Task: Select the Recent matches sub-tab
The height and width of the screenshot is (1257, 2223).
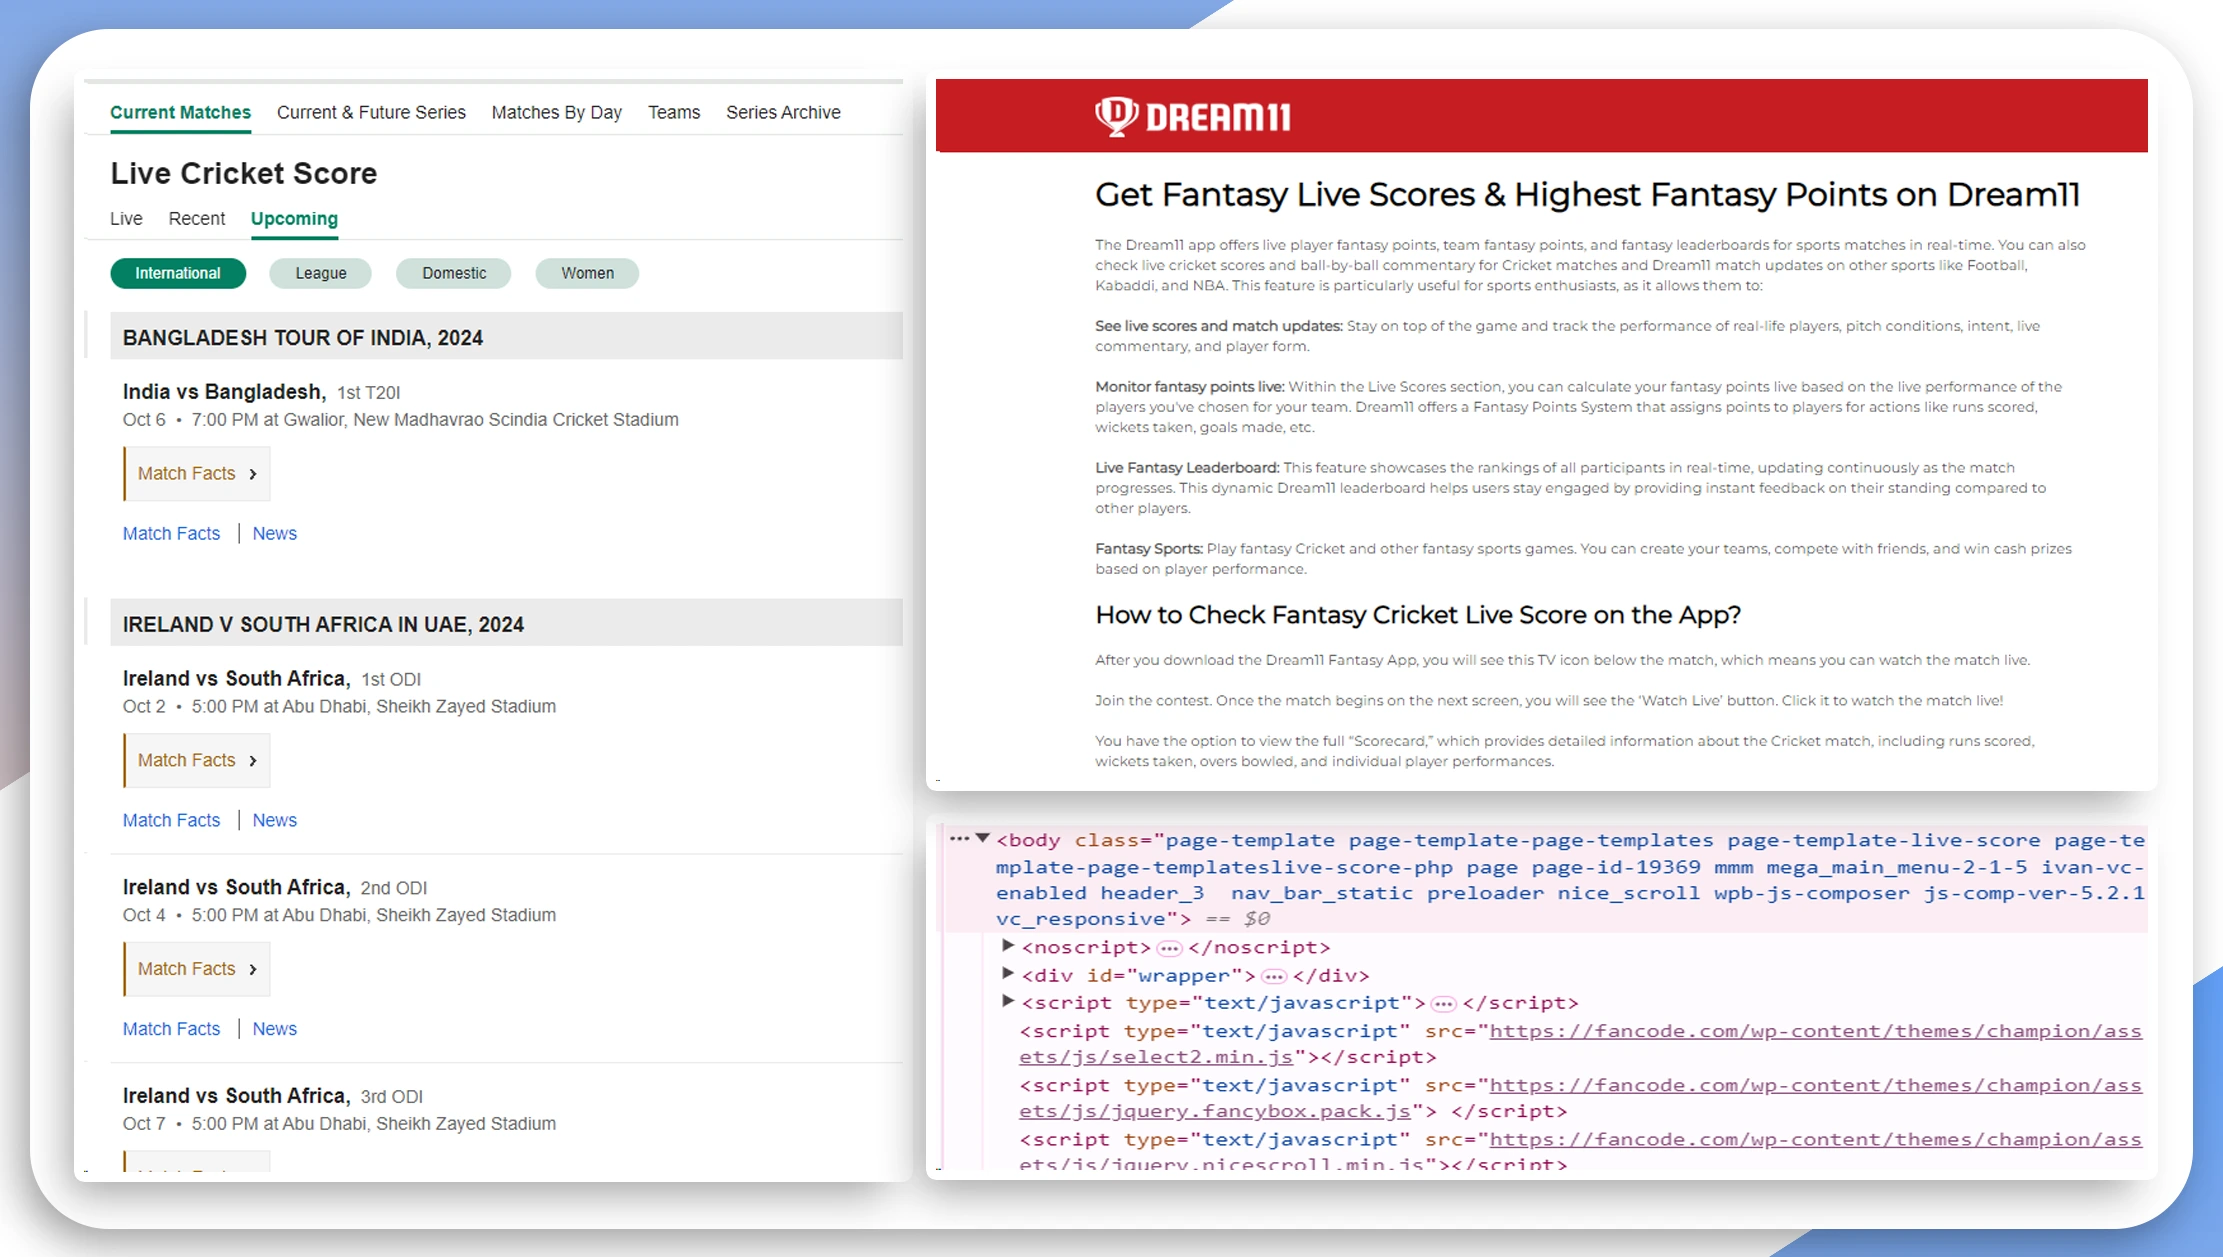Action: 197,218
